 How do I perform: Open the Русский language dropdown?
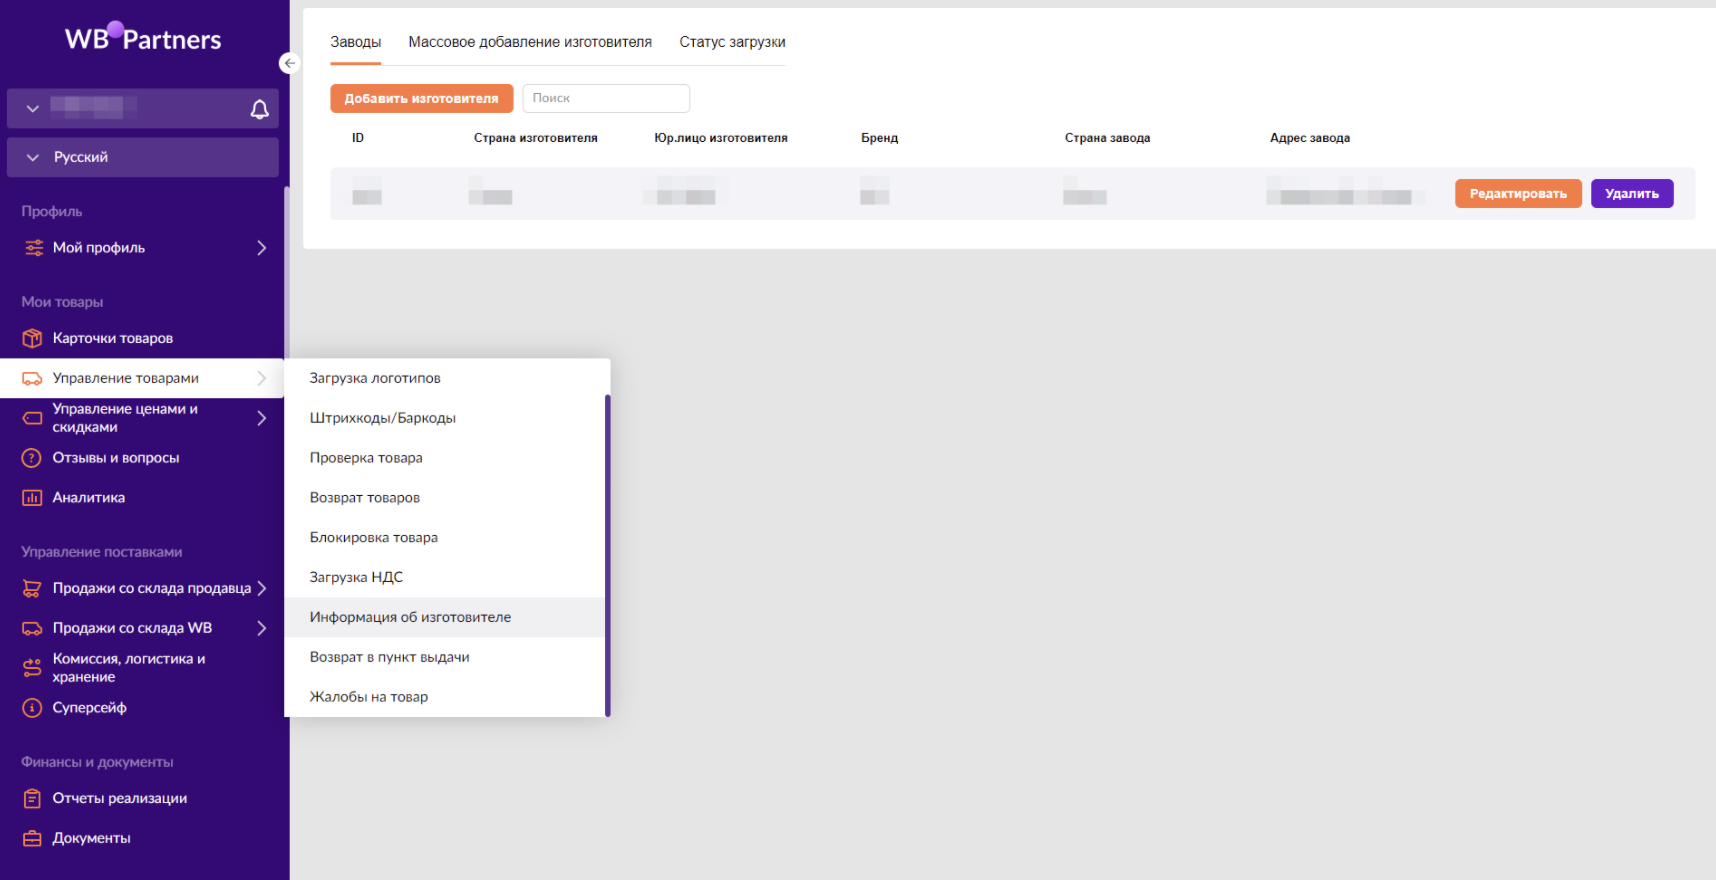pos(142,157)
